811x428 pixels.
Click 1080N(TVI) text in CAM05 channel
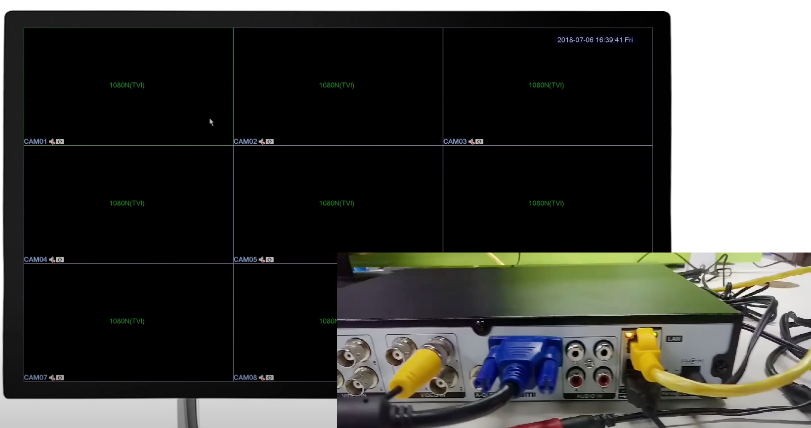pos(337,203)
